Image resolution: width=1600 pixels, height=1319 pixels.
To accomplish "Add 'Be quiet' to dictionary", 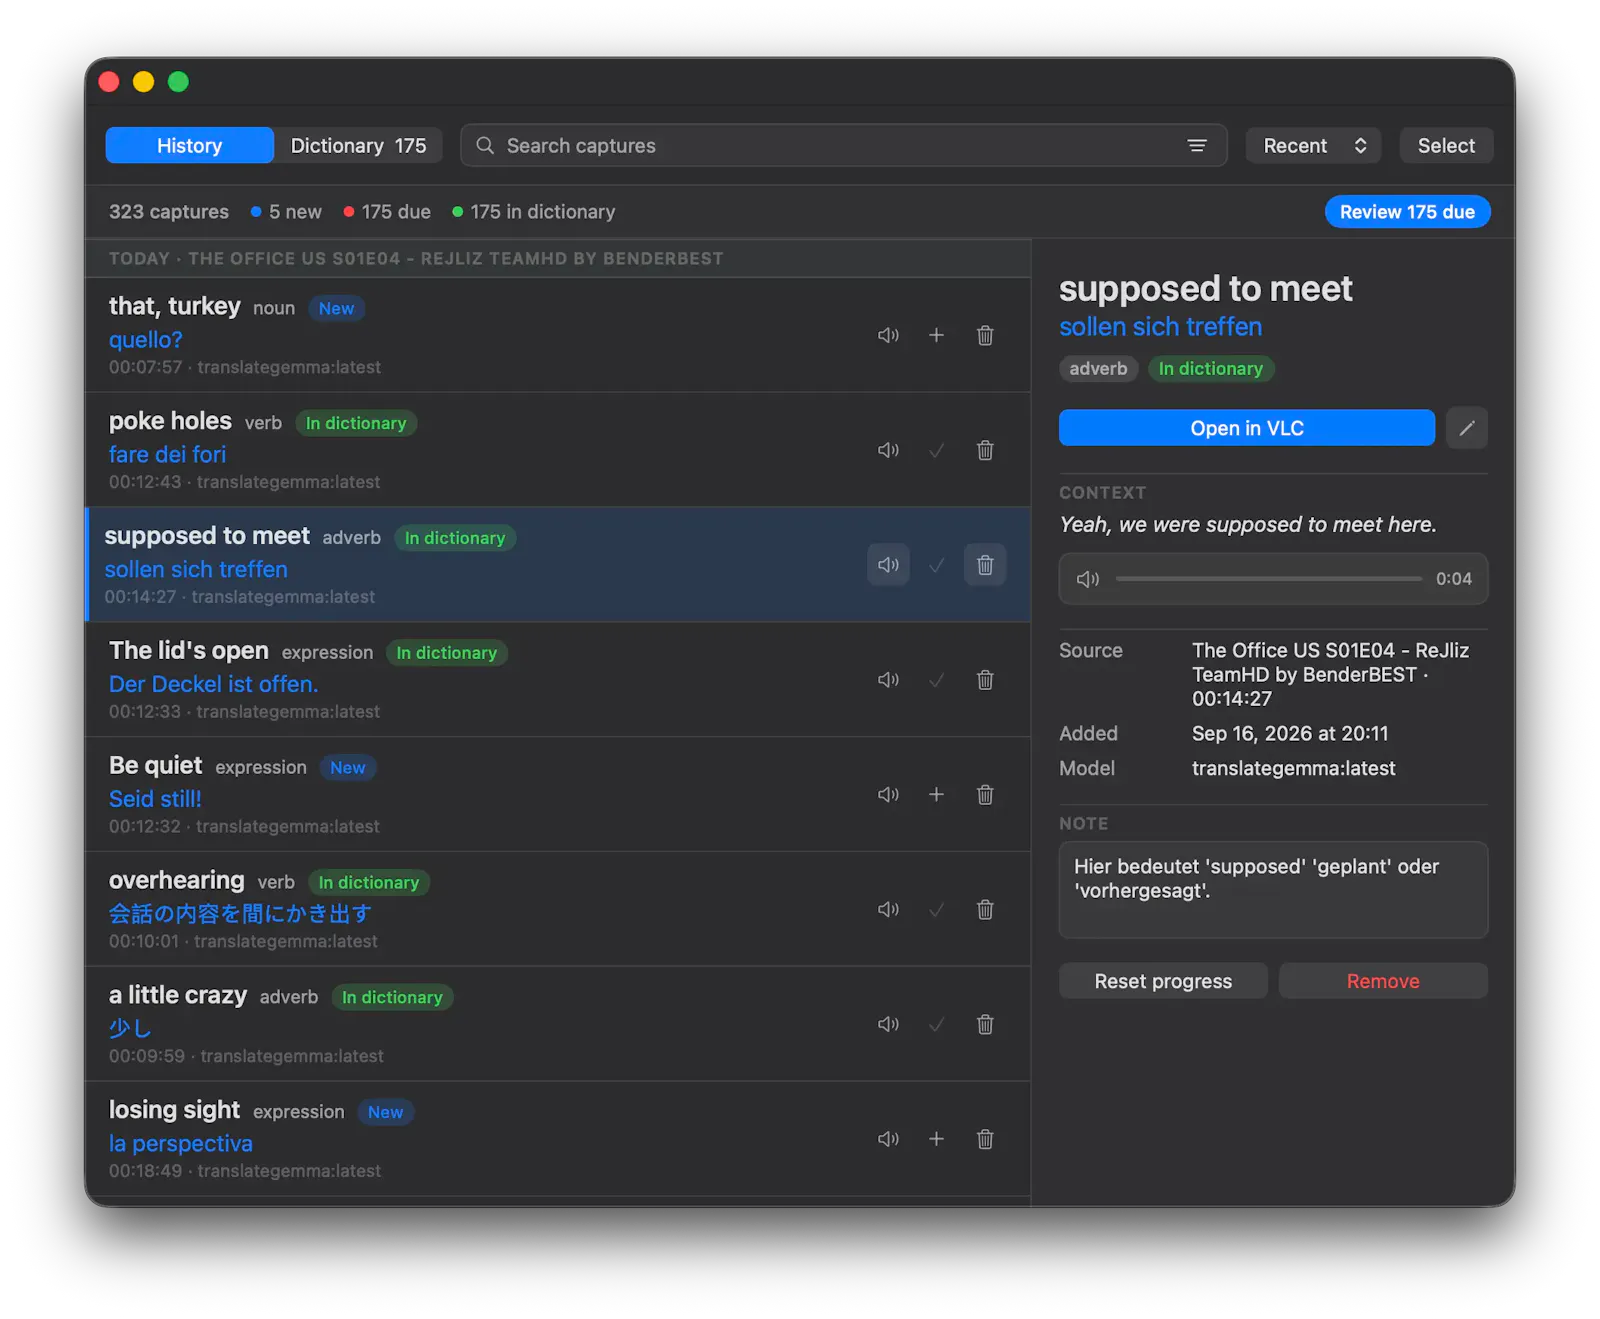I will (x=936, y=794).
